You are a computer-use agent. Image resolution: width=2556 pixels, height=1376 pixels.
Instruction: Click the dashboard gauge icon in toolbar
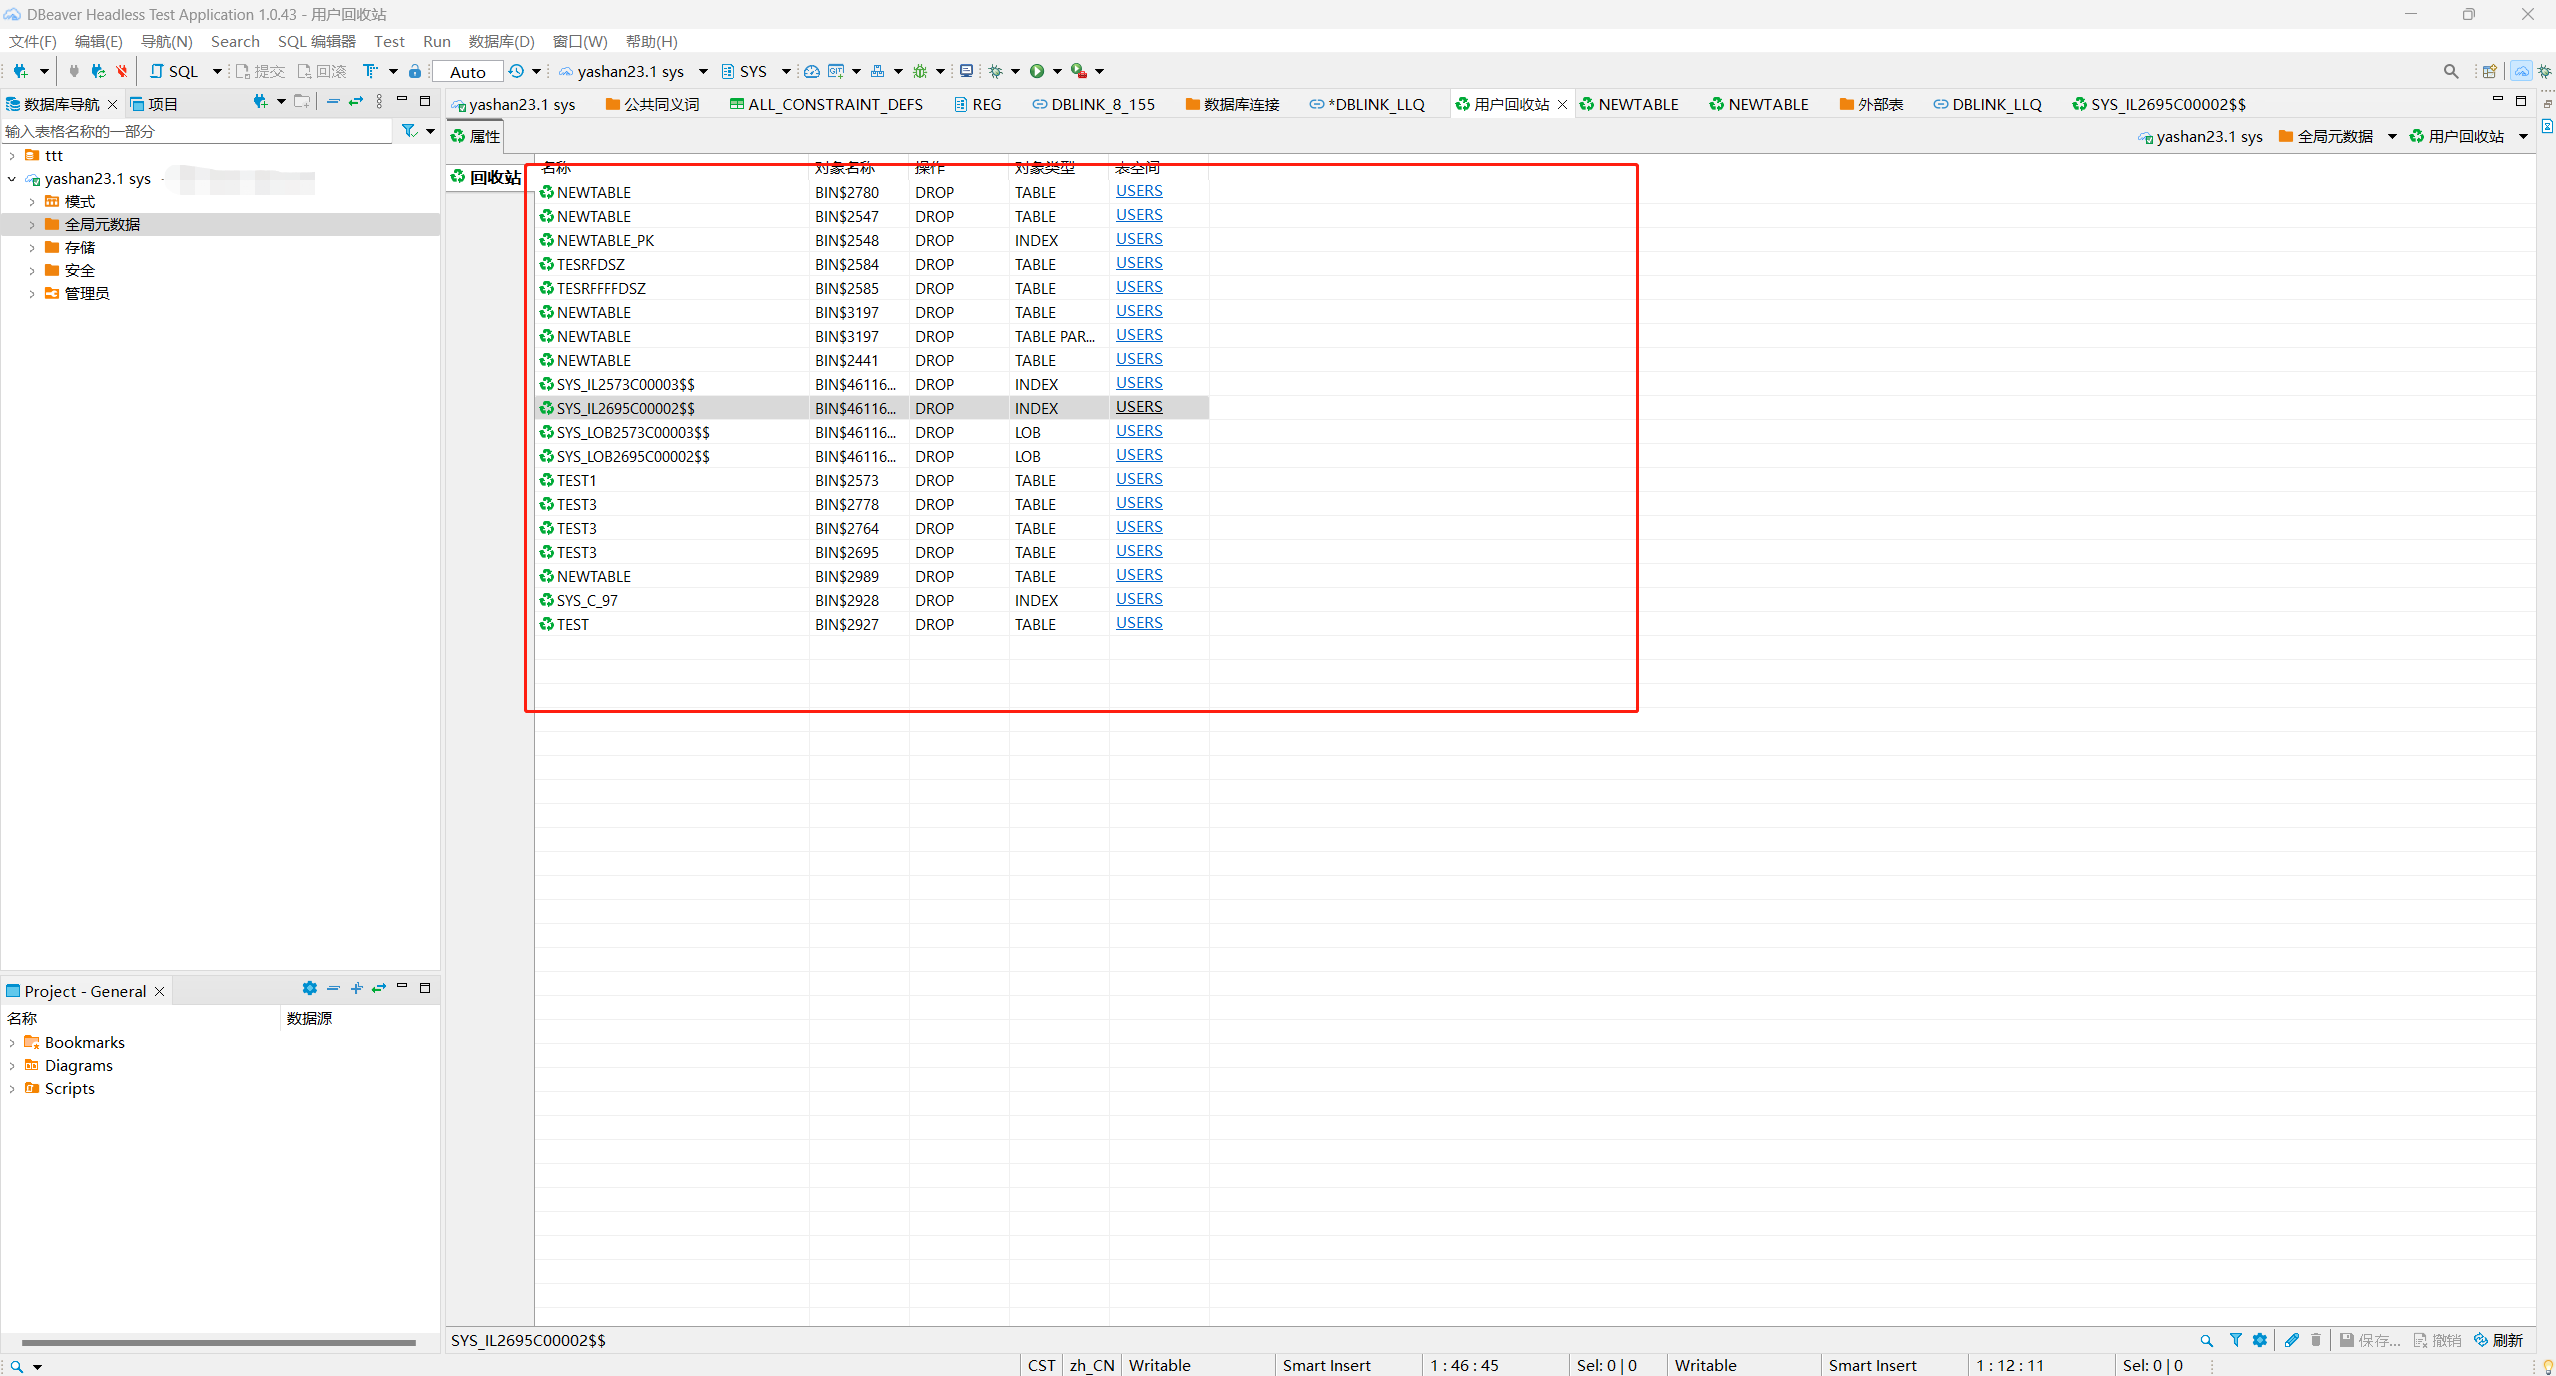[x=812, y=71]
